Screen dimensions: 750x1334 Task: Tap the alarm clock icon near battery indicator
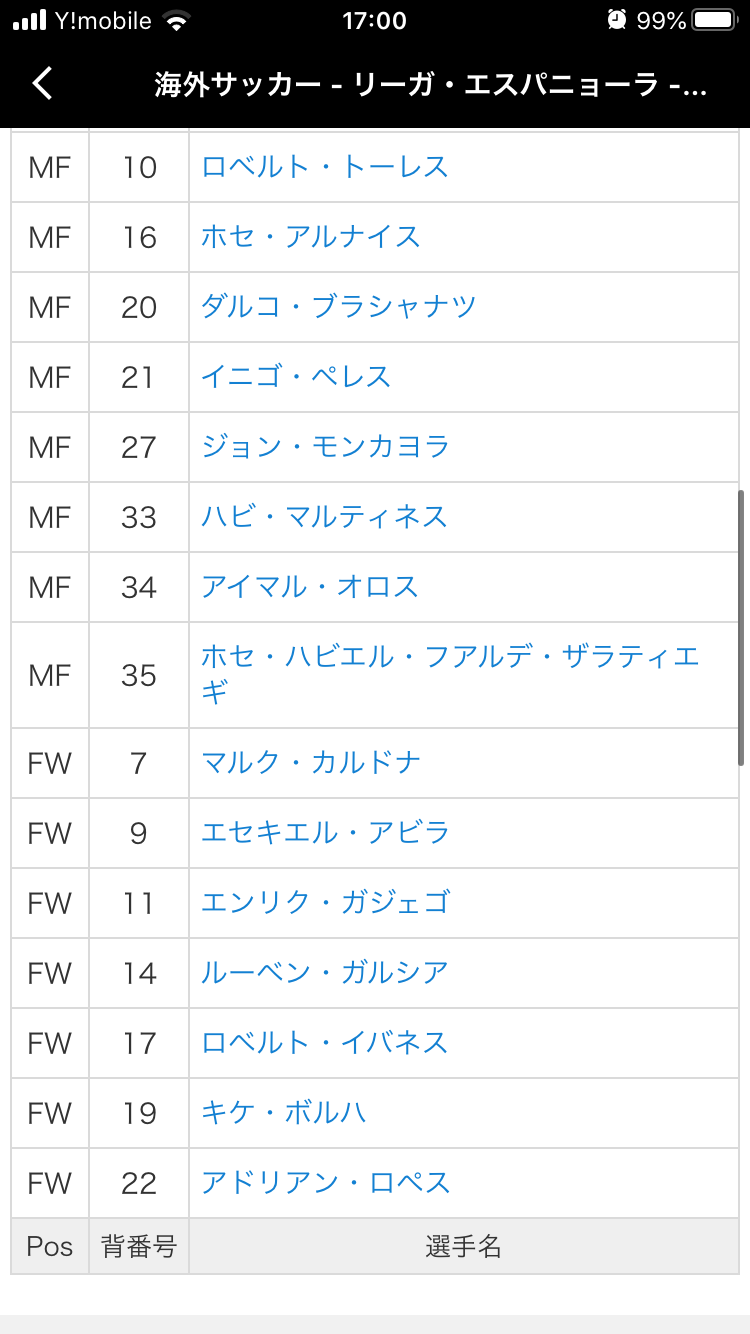618,19
